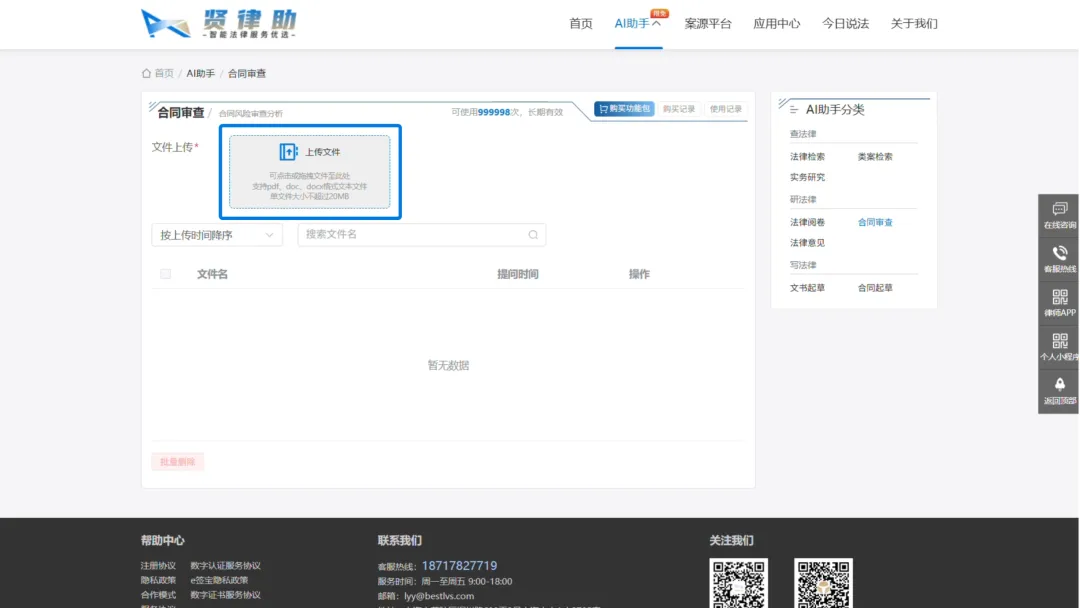
Task: Open the 在线咨询 chat icon
Action: click(x=1059, y=209)
